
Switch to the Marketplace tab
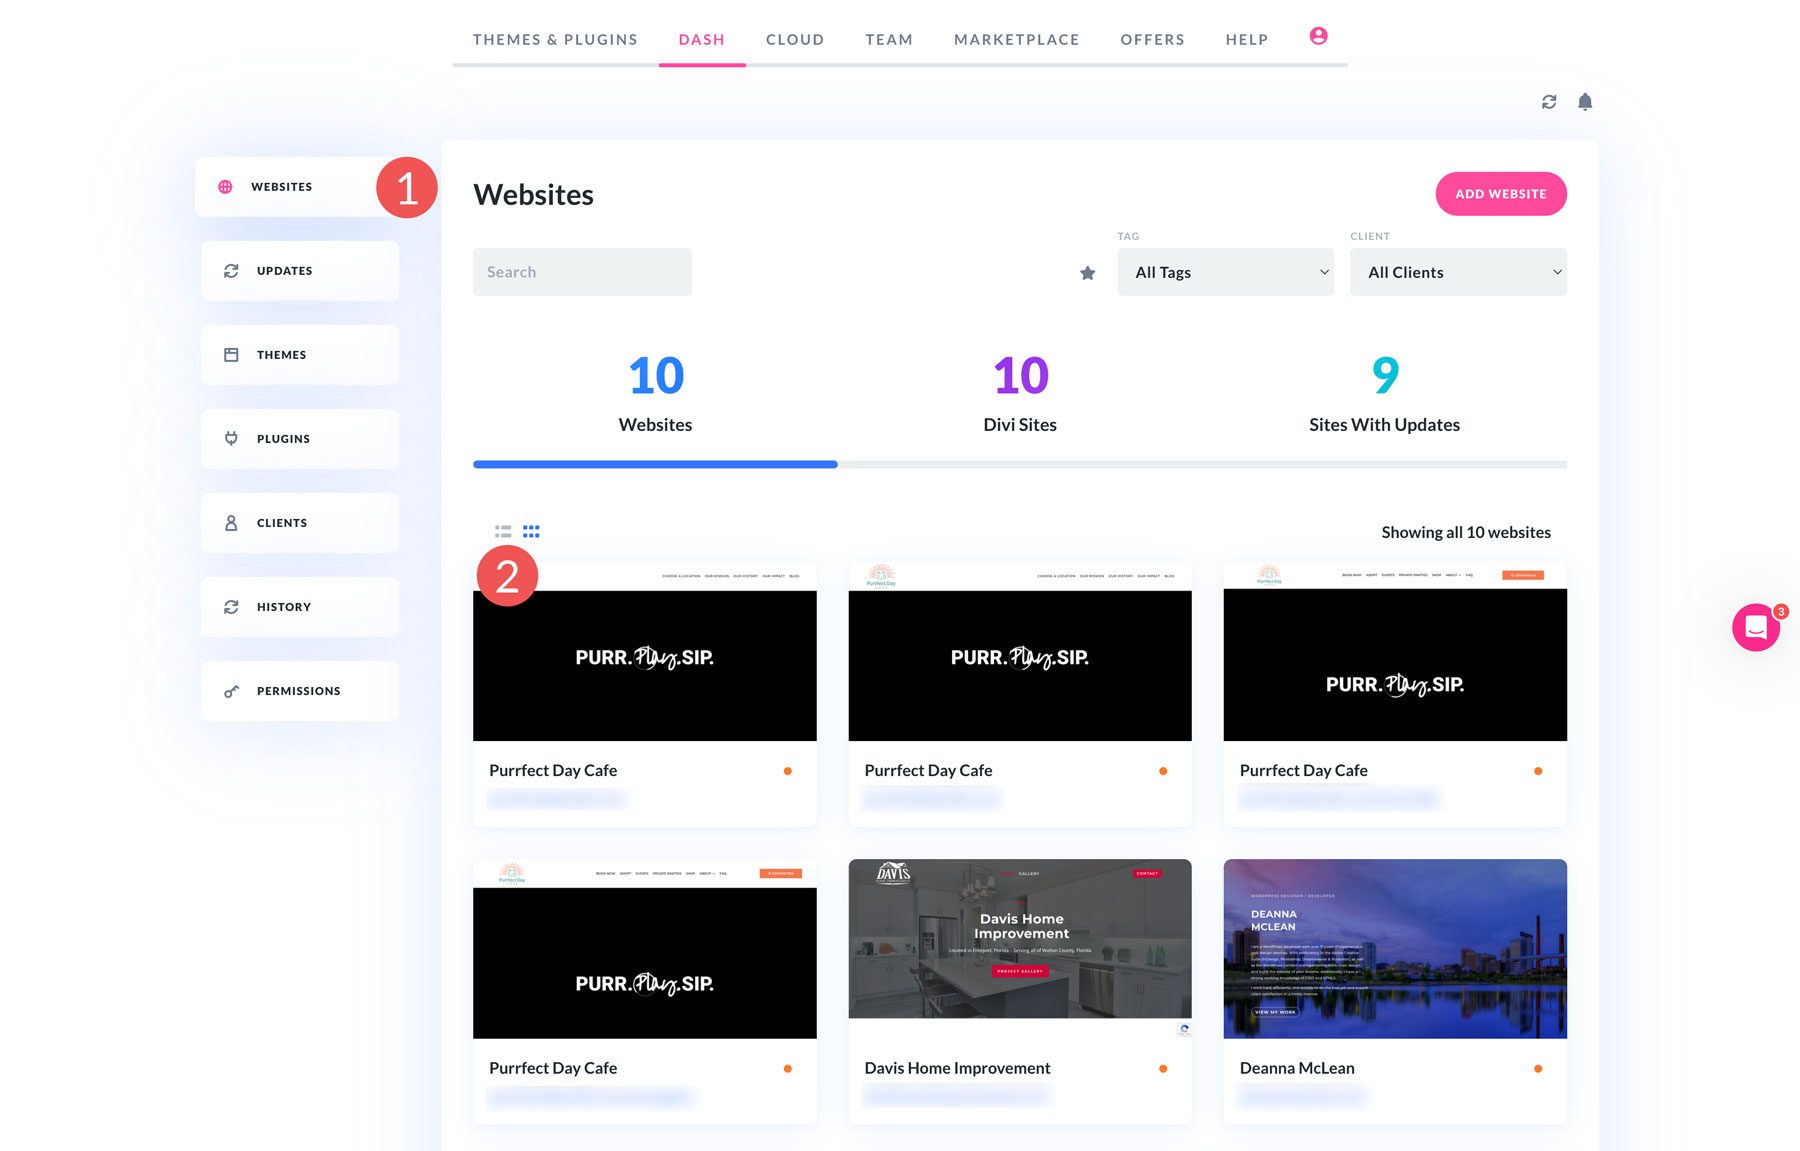coord(1016,39)
